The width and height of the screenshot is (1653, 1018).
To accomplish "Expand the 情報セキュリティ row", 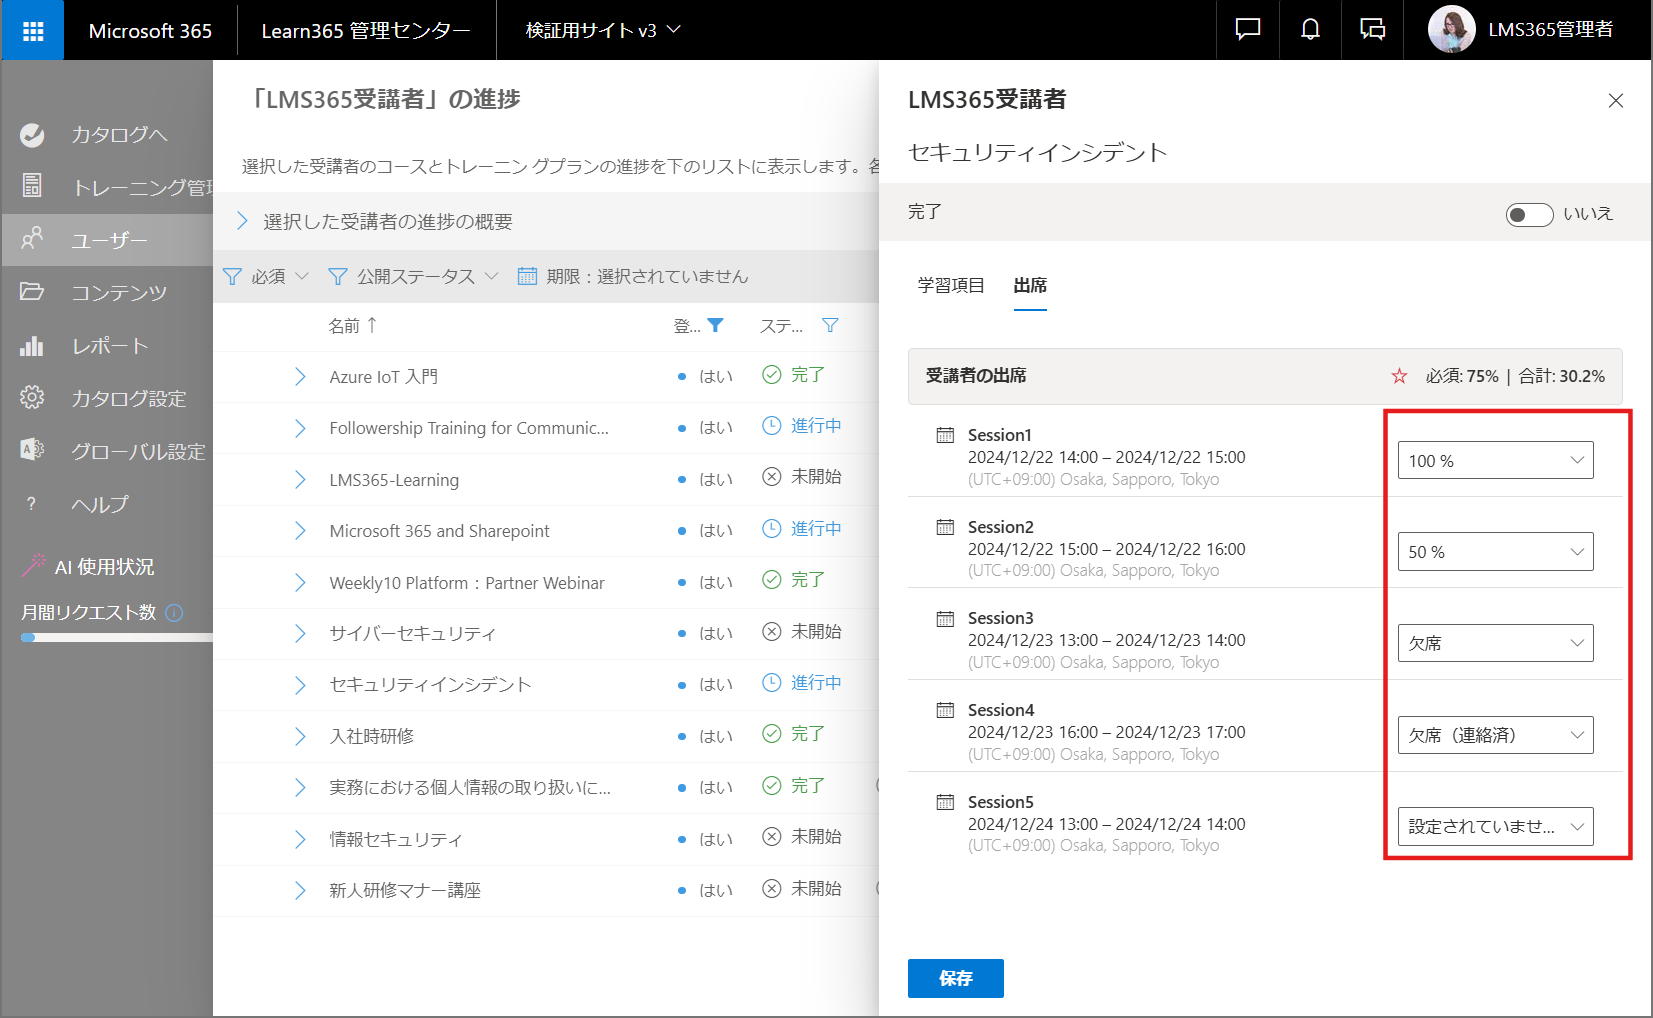I will (x=300, y=839).
